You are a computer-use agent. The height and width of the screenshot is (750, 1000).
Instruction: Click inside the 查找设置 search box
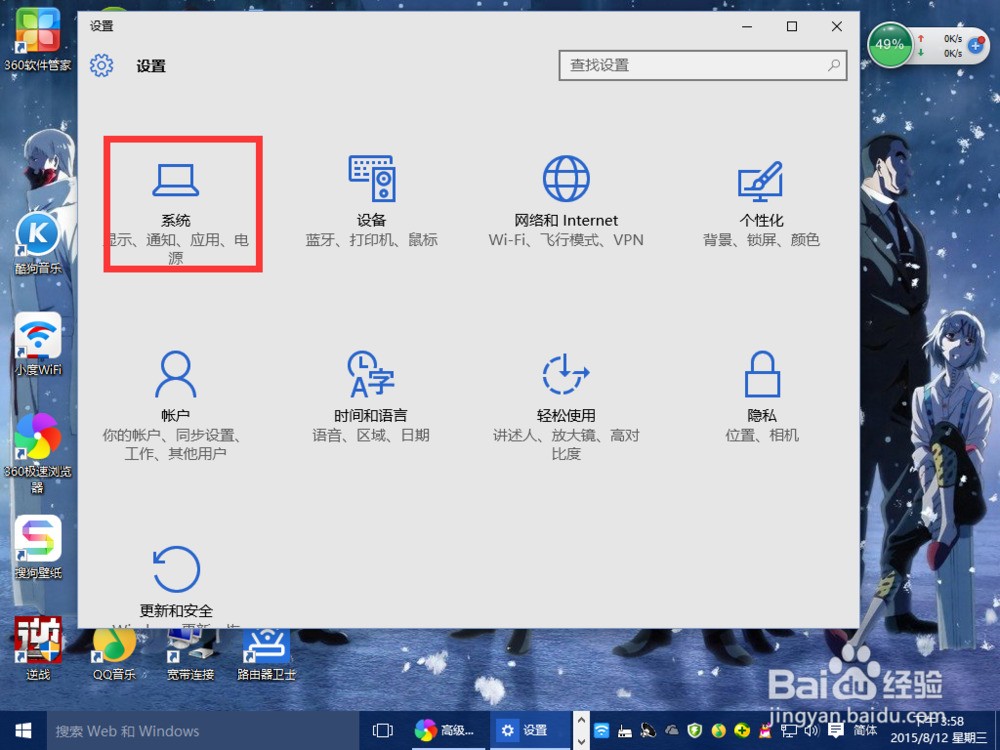point(700,66)
